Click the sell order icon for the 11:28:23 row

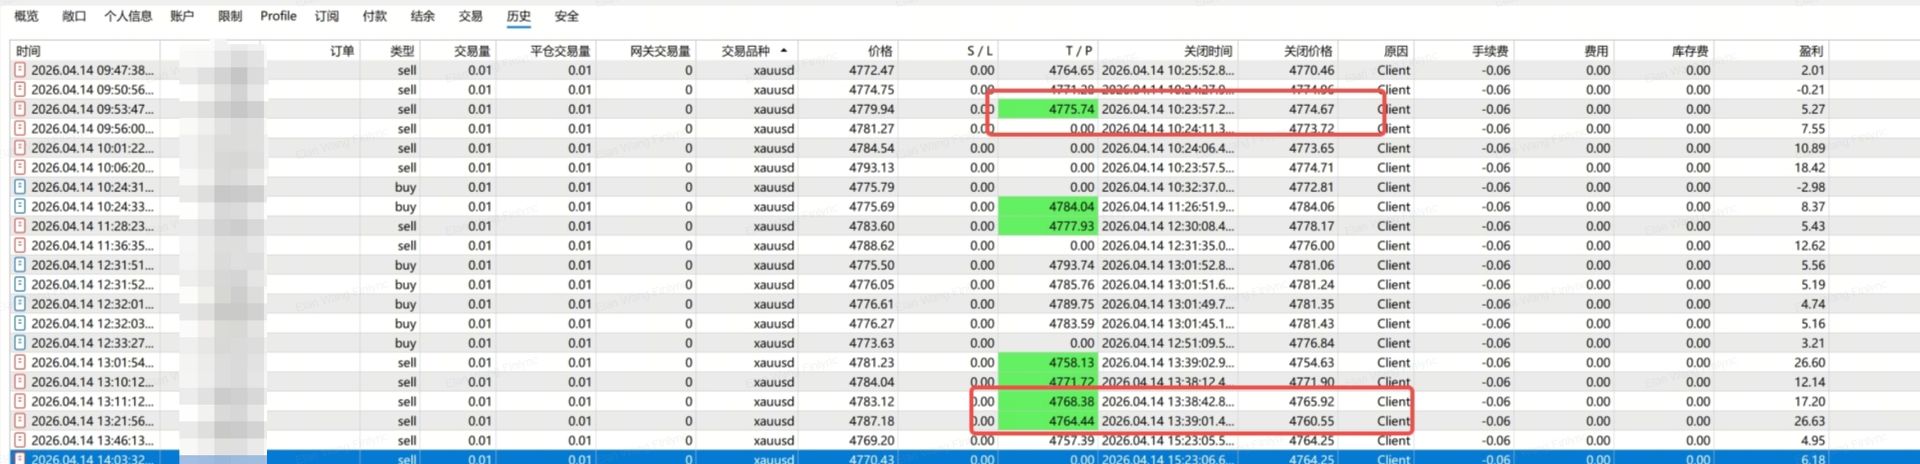click(20, 226)
